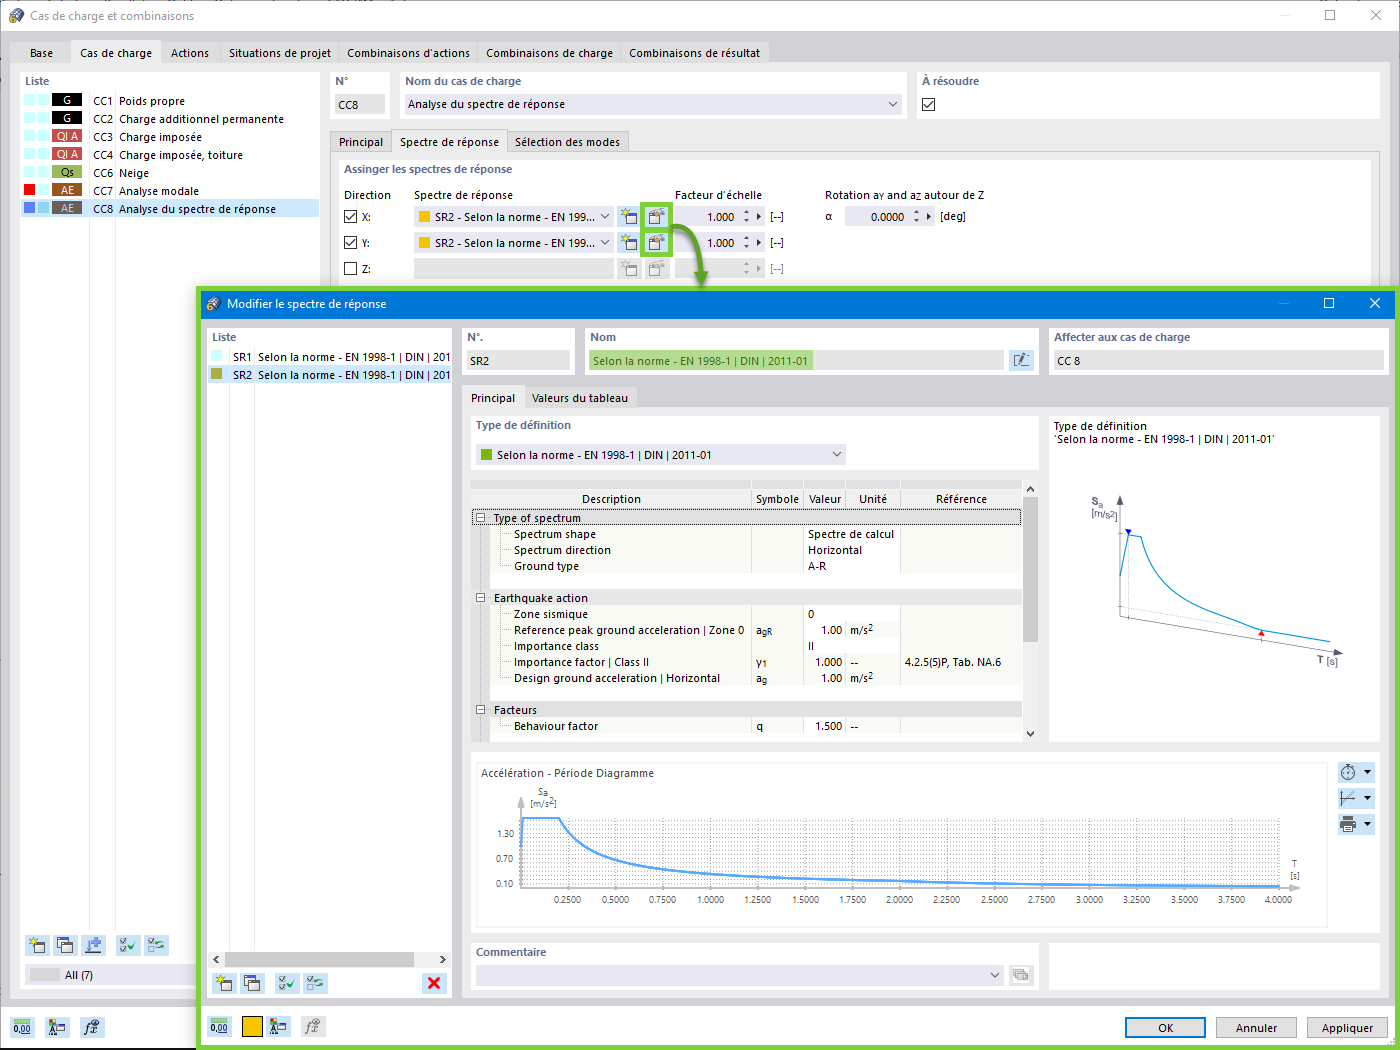Viewport: 1400px width, 1050px height.
Task: Select all load cases check icon
Action: pyautogui.click(x=128, y=945)
